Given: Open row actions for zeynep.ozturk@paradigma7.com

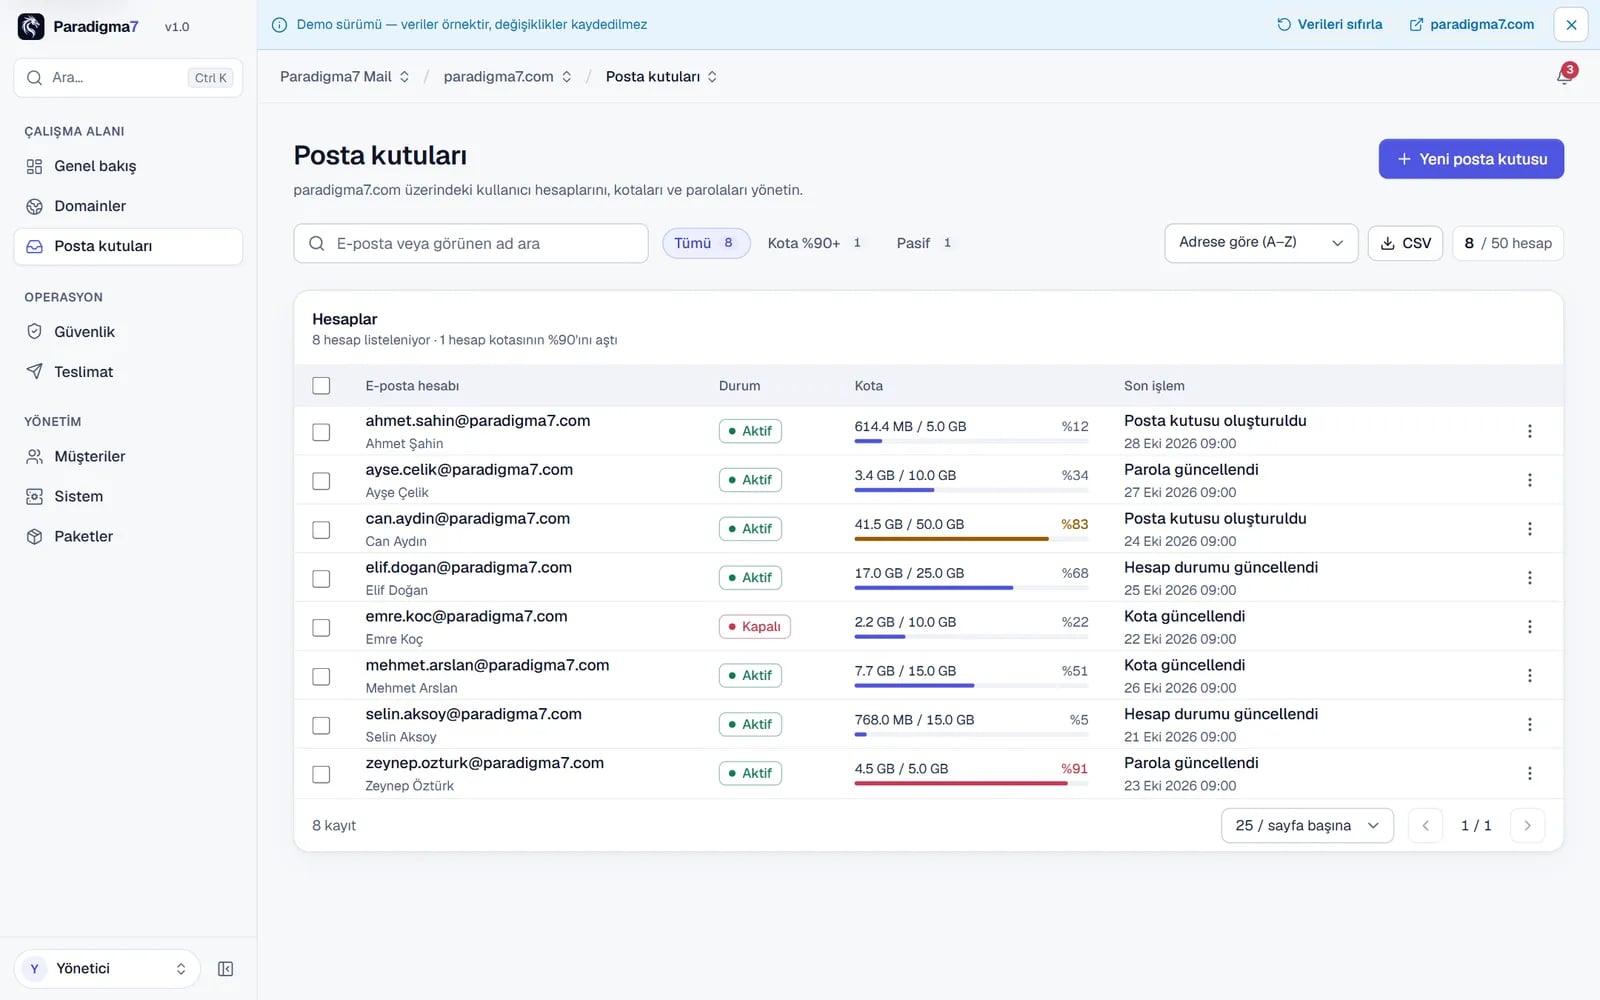Looking at the screenshot, I should pyautogui.click(x=1529, y=774).
